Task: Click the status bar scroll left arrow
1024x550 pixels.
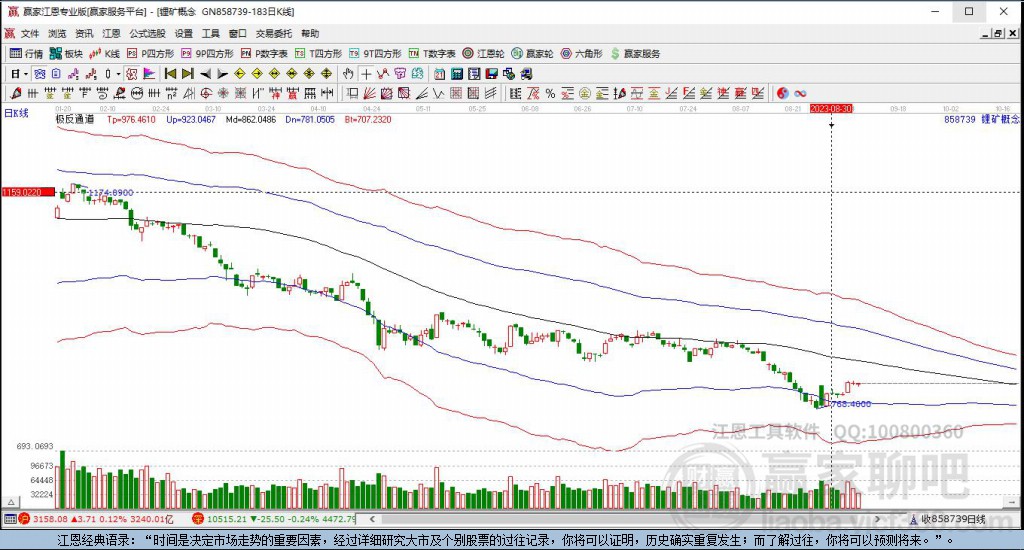Action: pos(372,519)
